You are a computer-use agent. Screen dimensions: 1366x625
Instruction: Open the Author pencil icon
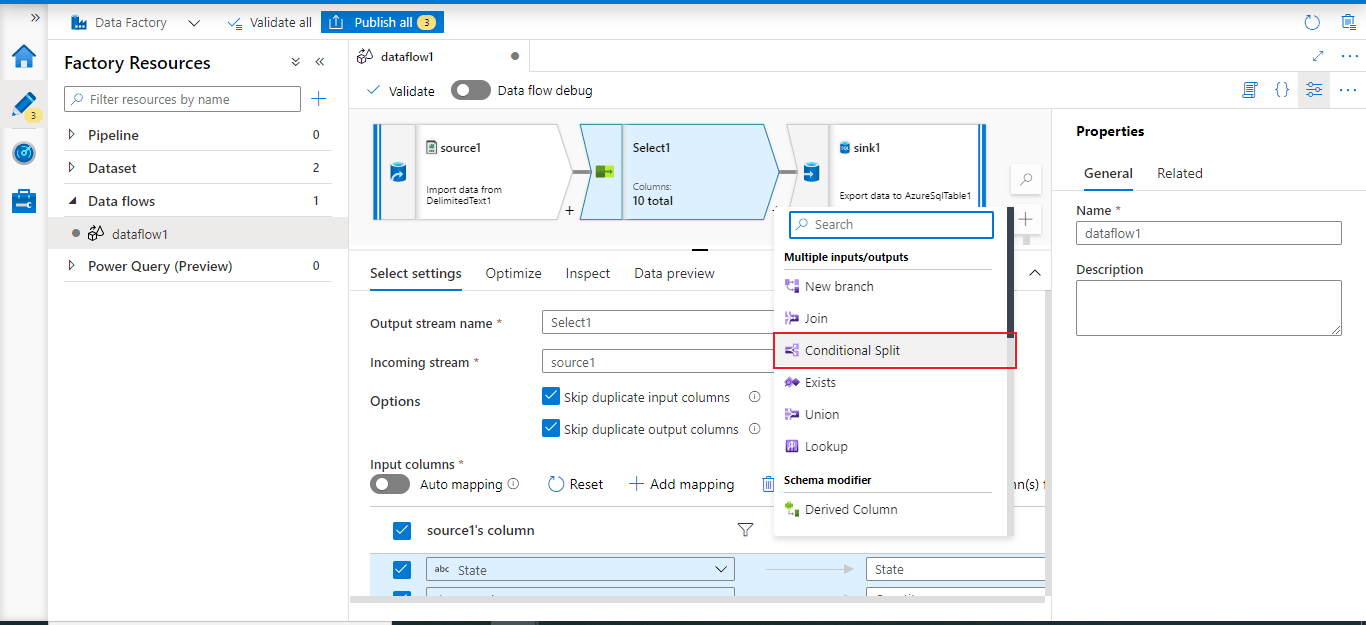24,105
